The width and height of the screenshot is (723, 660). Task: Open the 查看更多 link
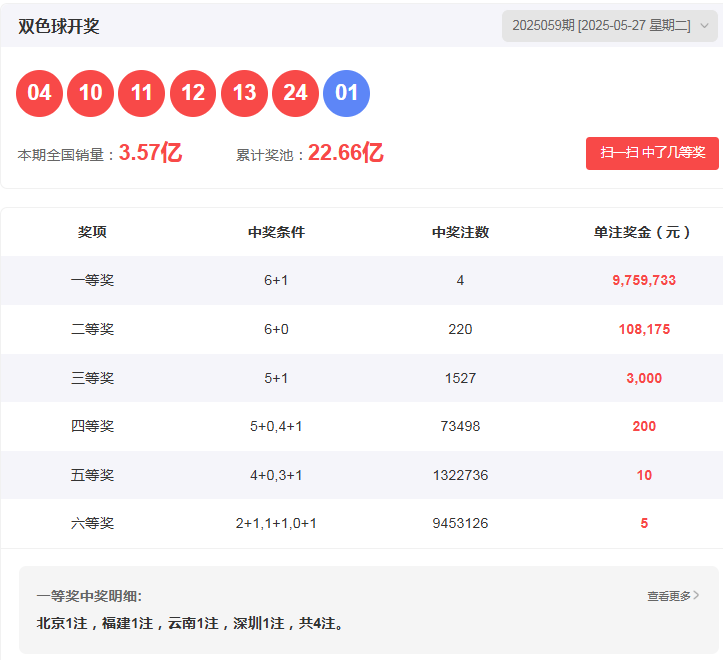pyautogui.click(x=668, y=596)
